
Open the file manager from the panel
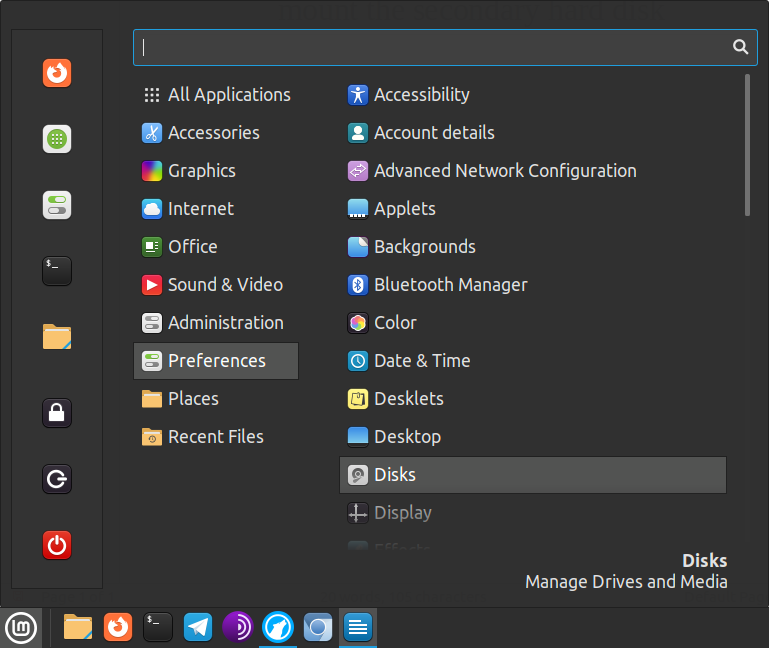point(77,627)
